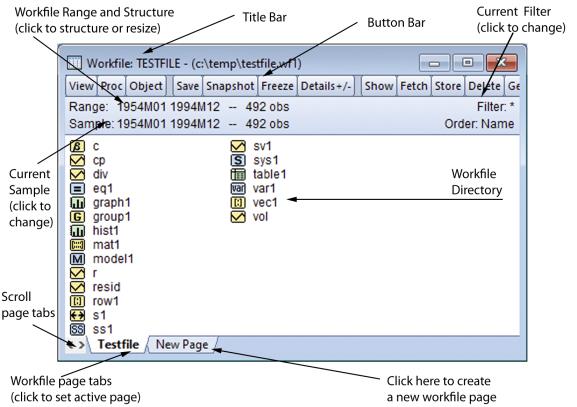The width and height of the screenshot is (577, 407).
Task: Select the coefficient vector icon for c
Action: pyautogui.click(x=77, y=146)
